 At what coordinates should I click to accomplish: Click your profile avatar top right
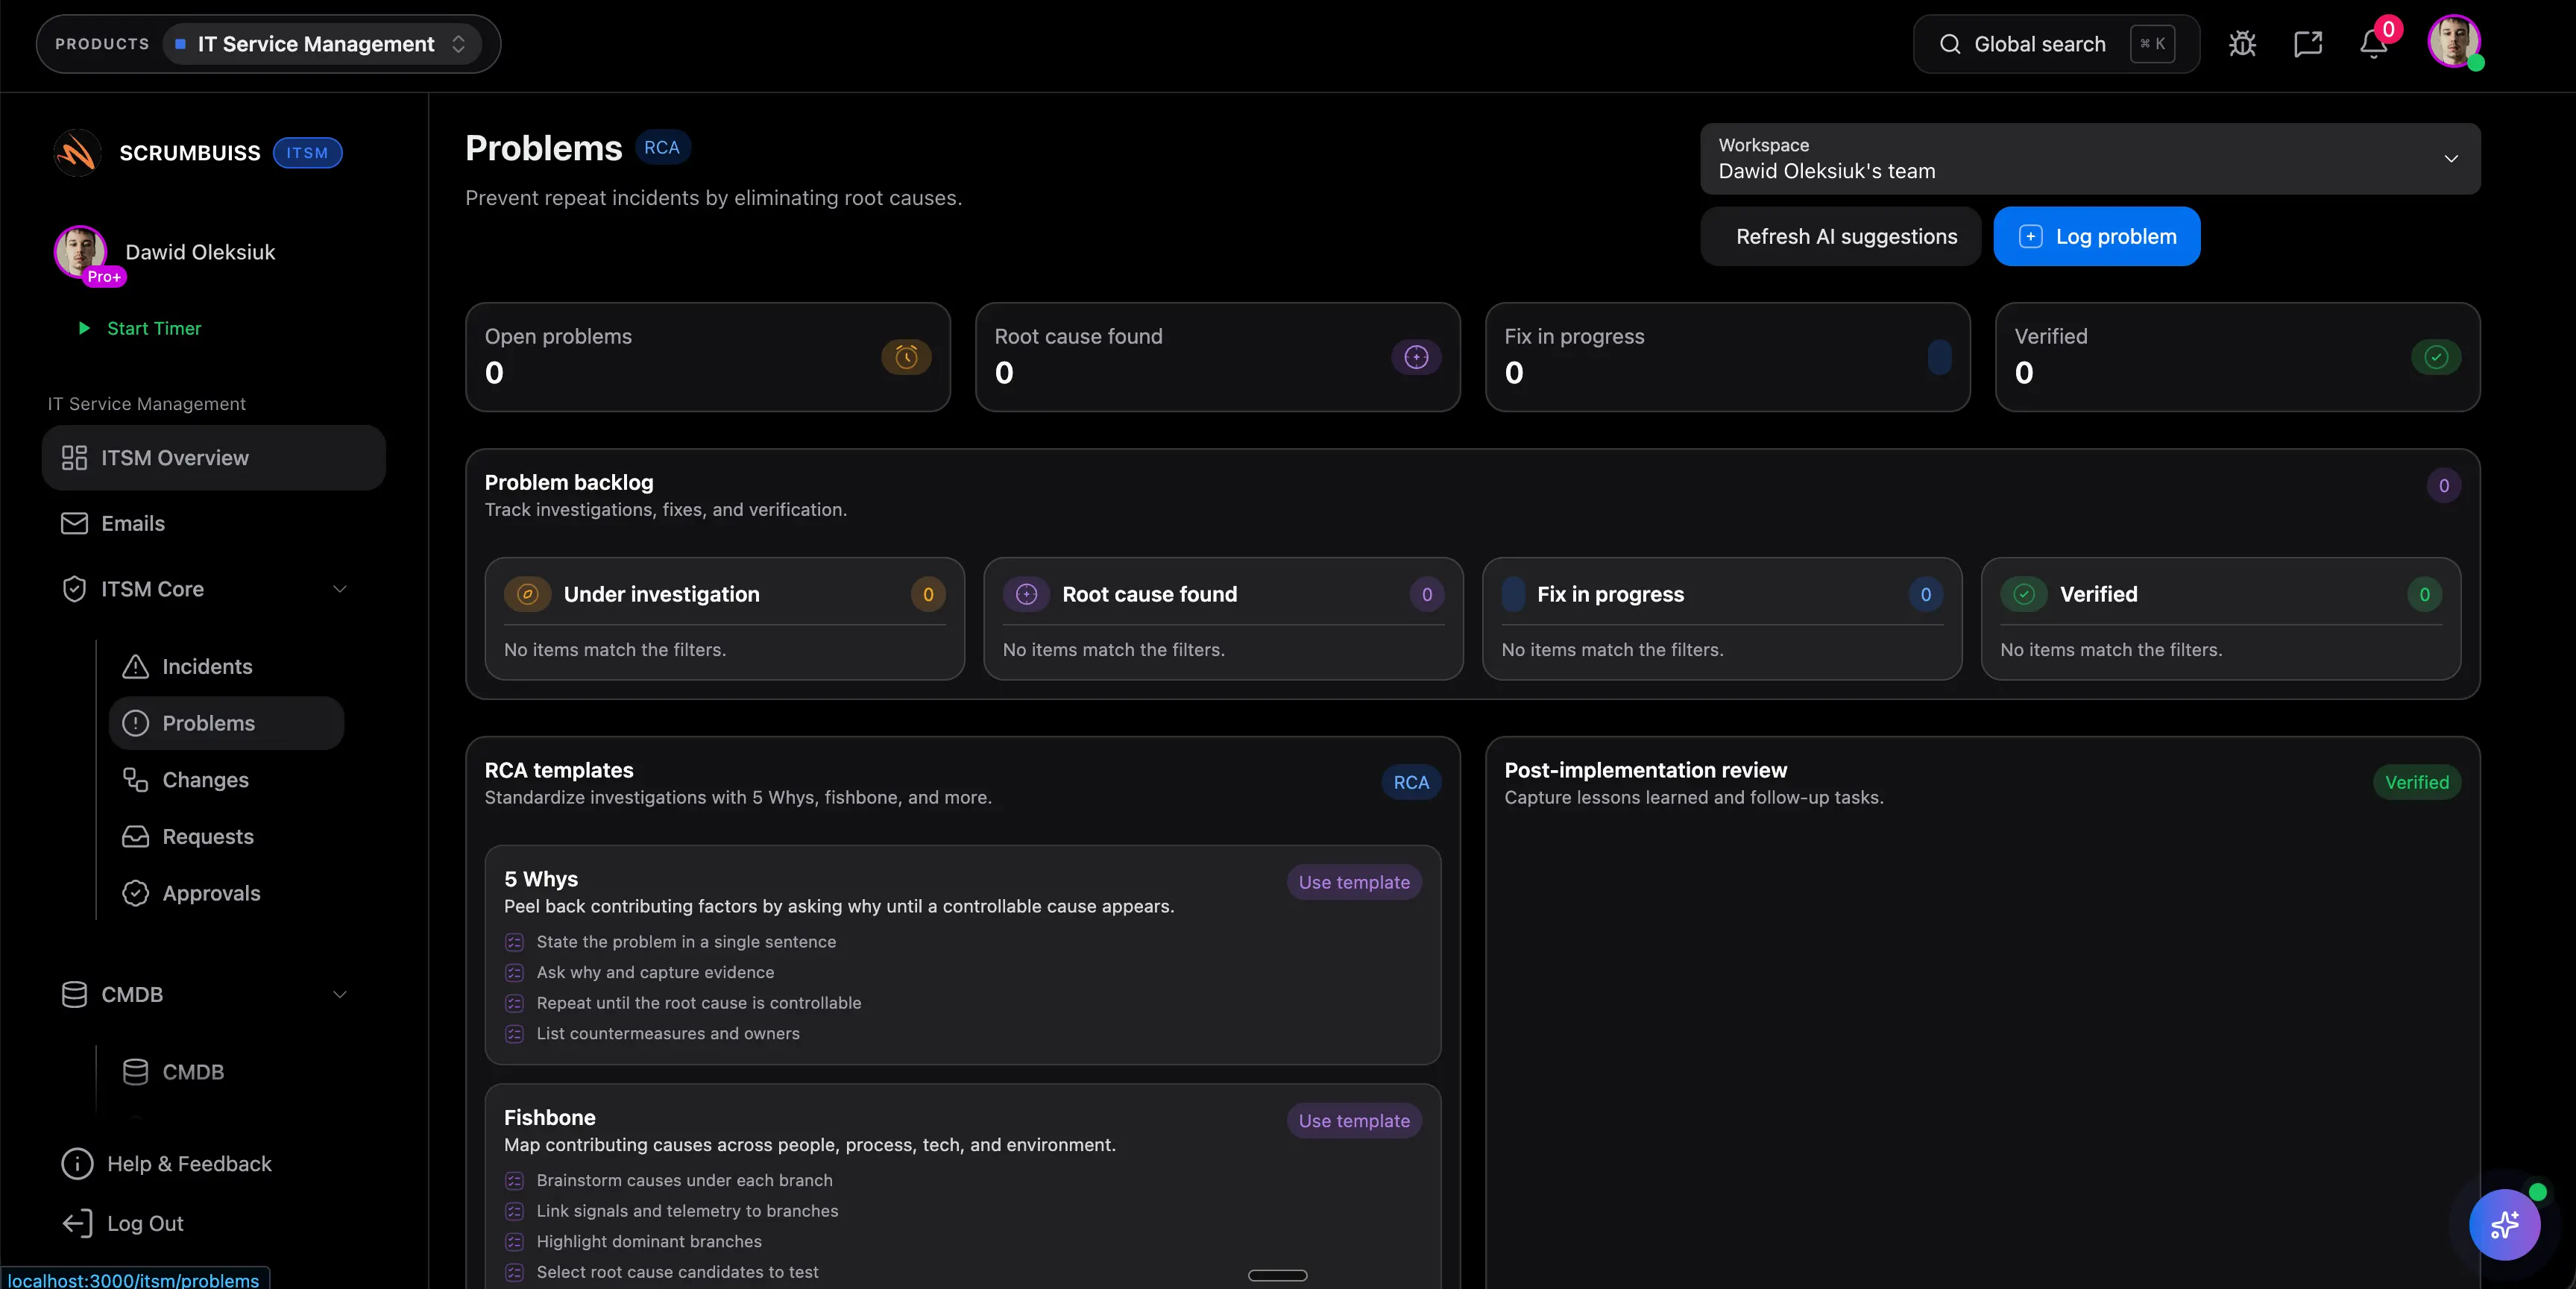pyautogui.click(x=2457, y=43)
